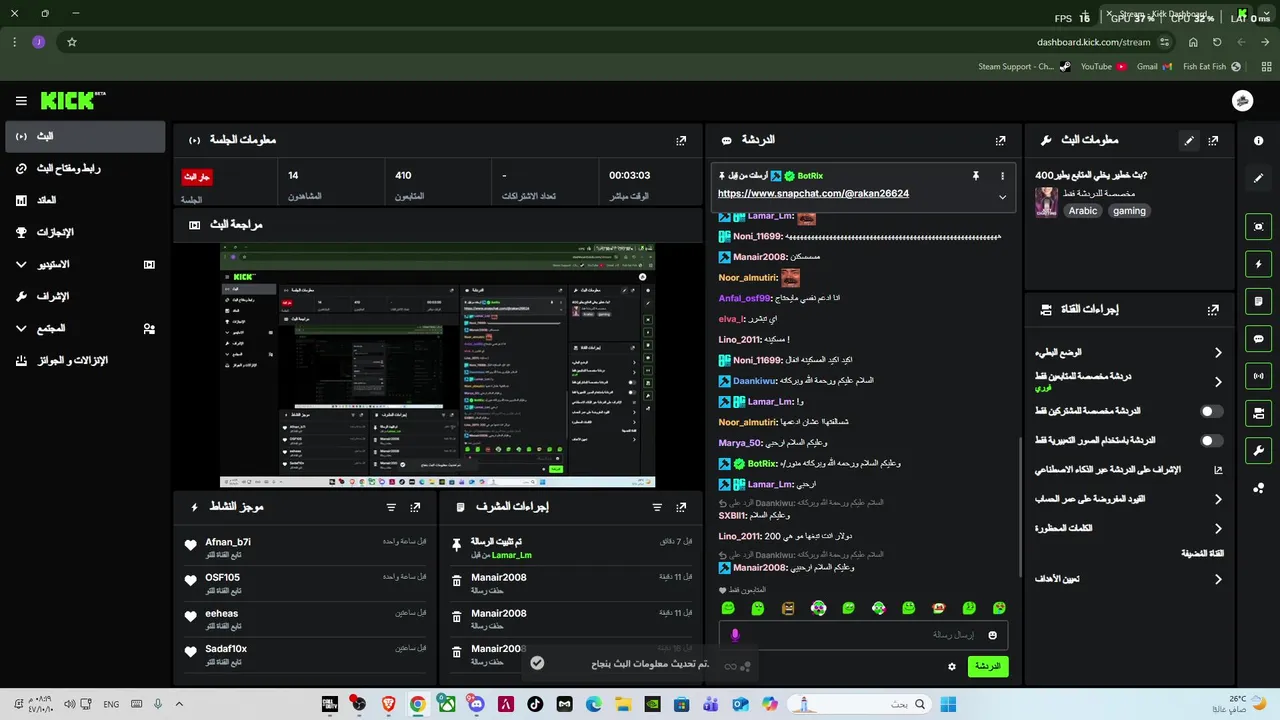
Task: Pop out the moderator actions panel
Action: click(x=682, y=508)
